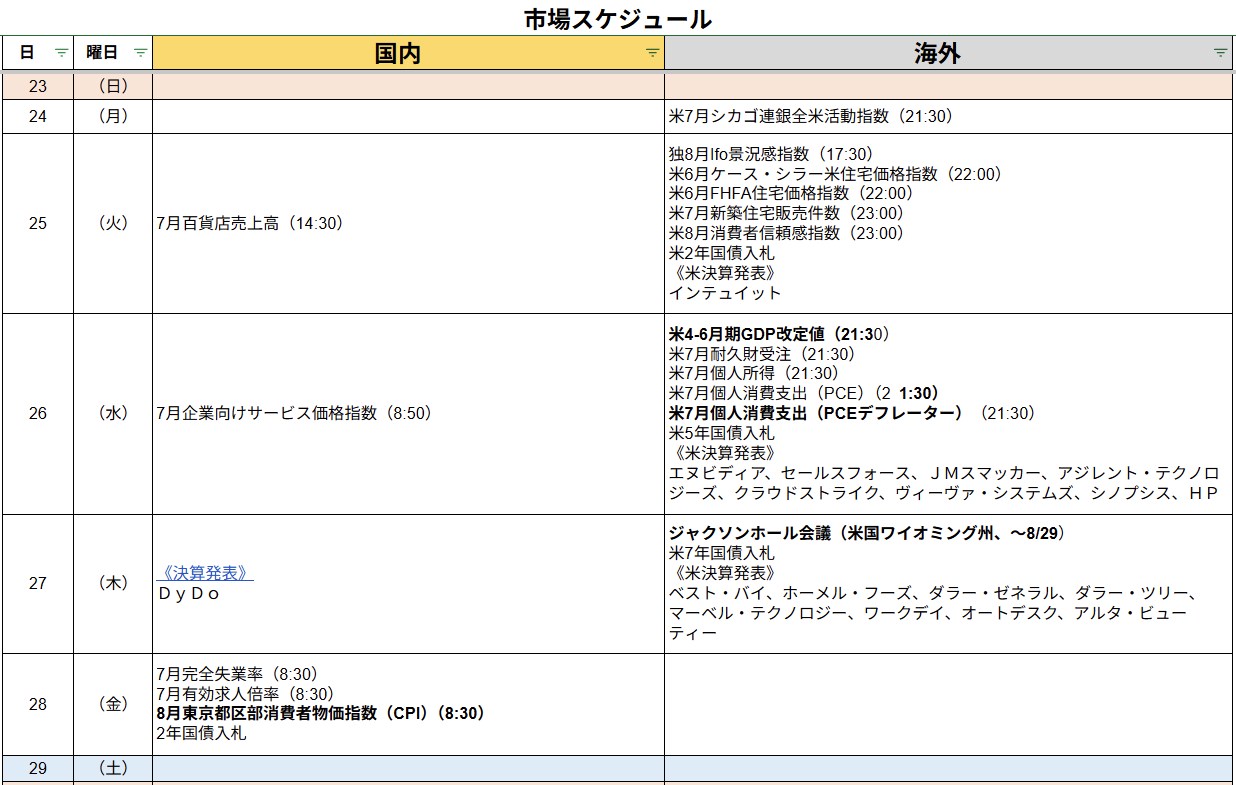Open the filter dropdown for 曜日 column
This screenshot has width=1236, height=785.
tap(140, 53)
